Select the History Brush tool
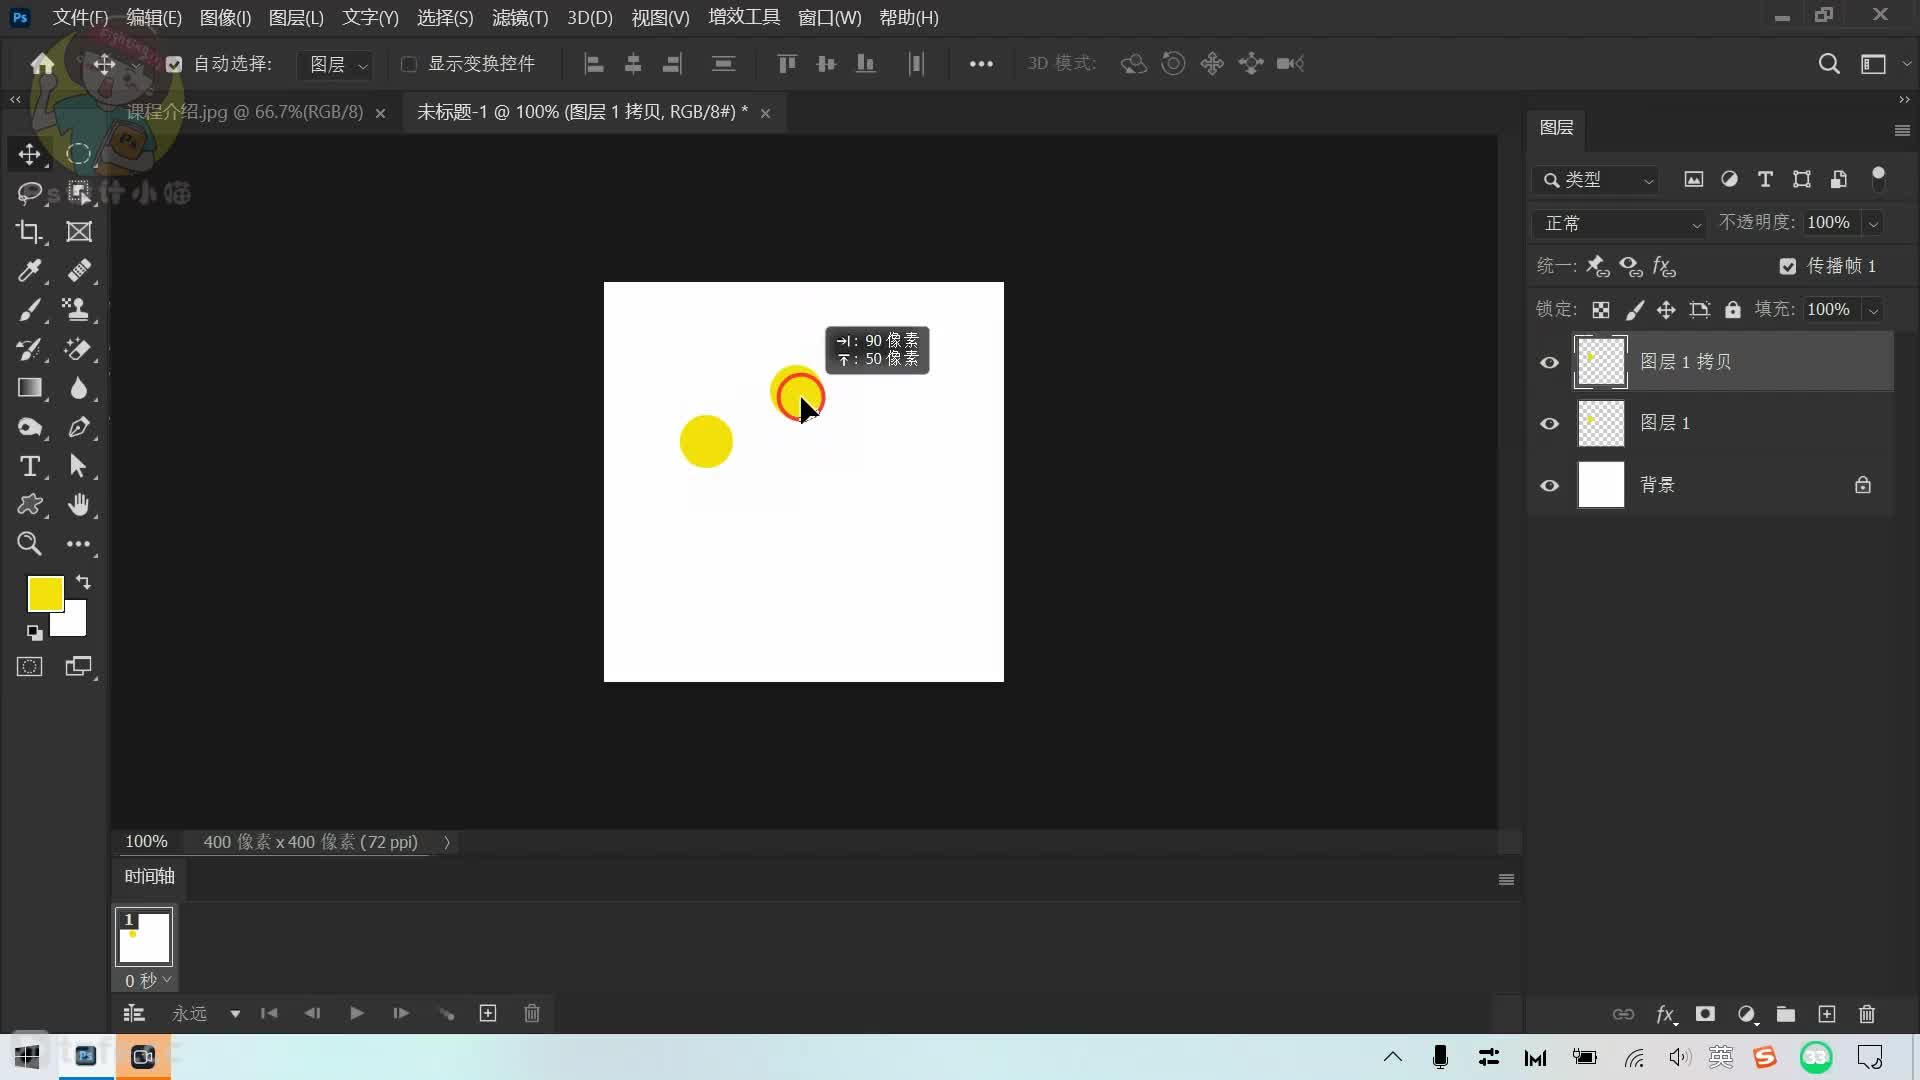Viewport: 1920px width, 1080px height. (29, 349)
